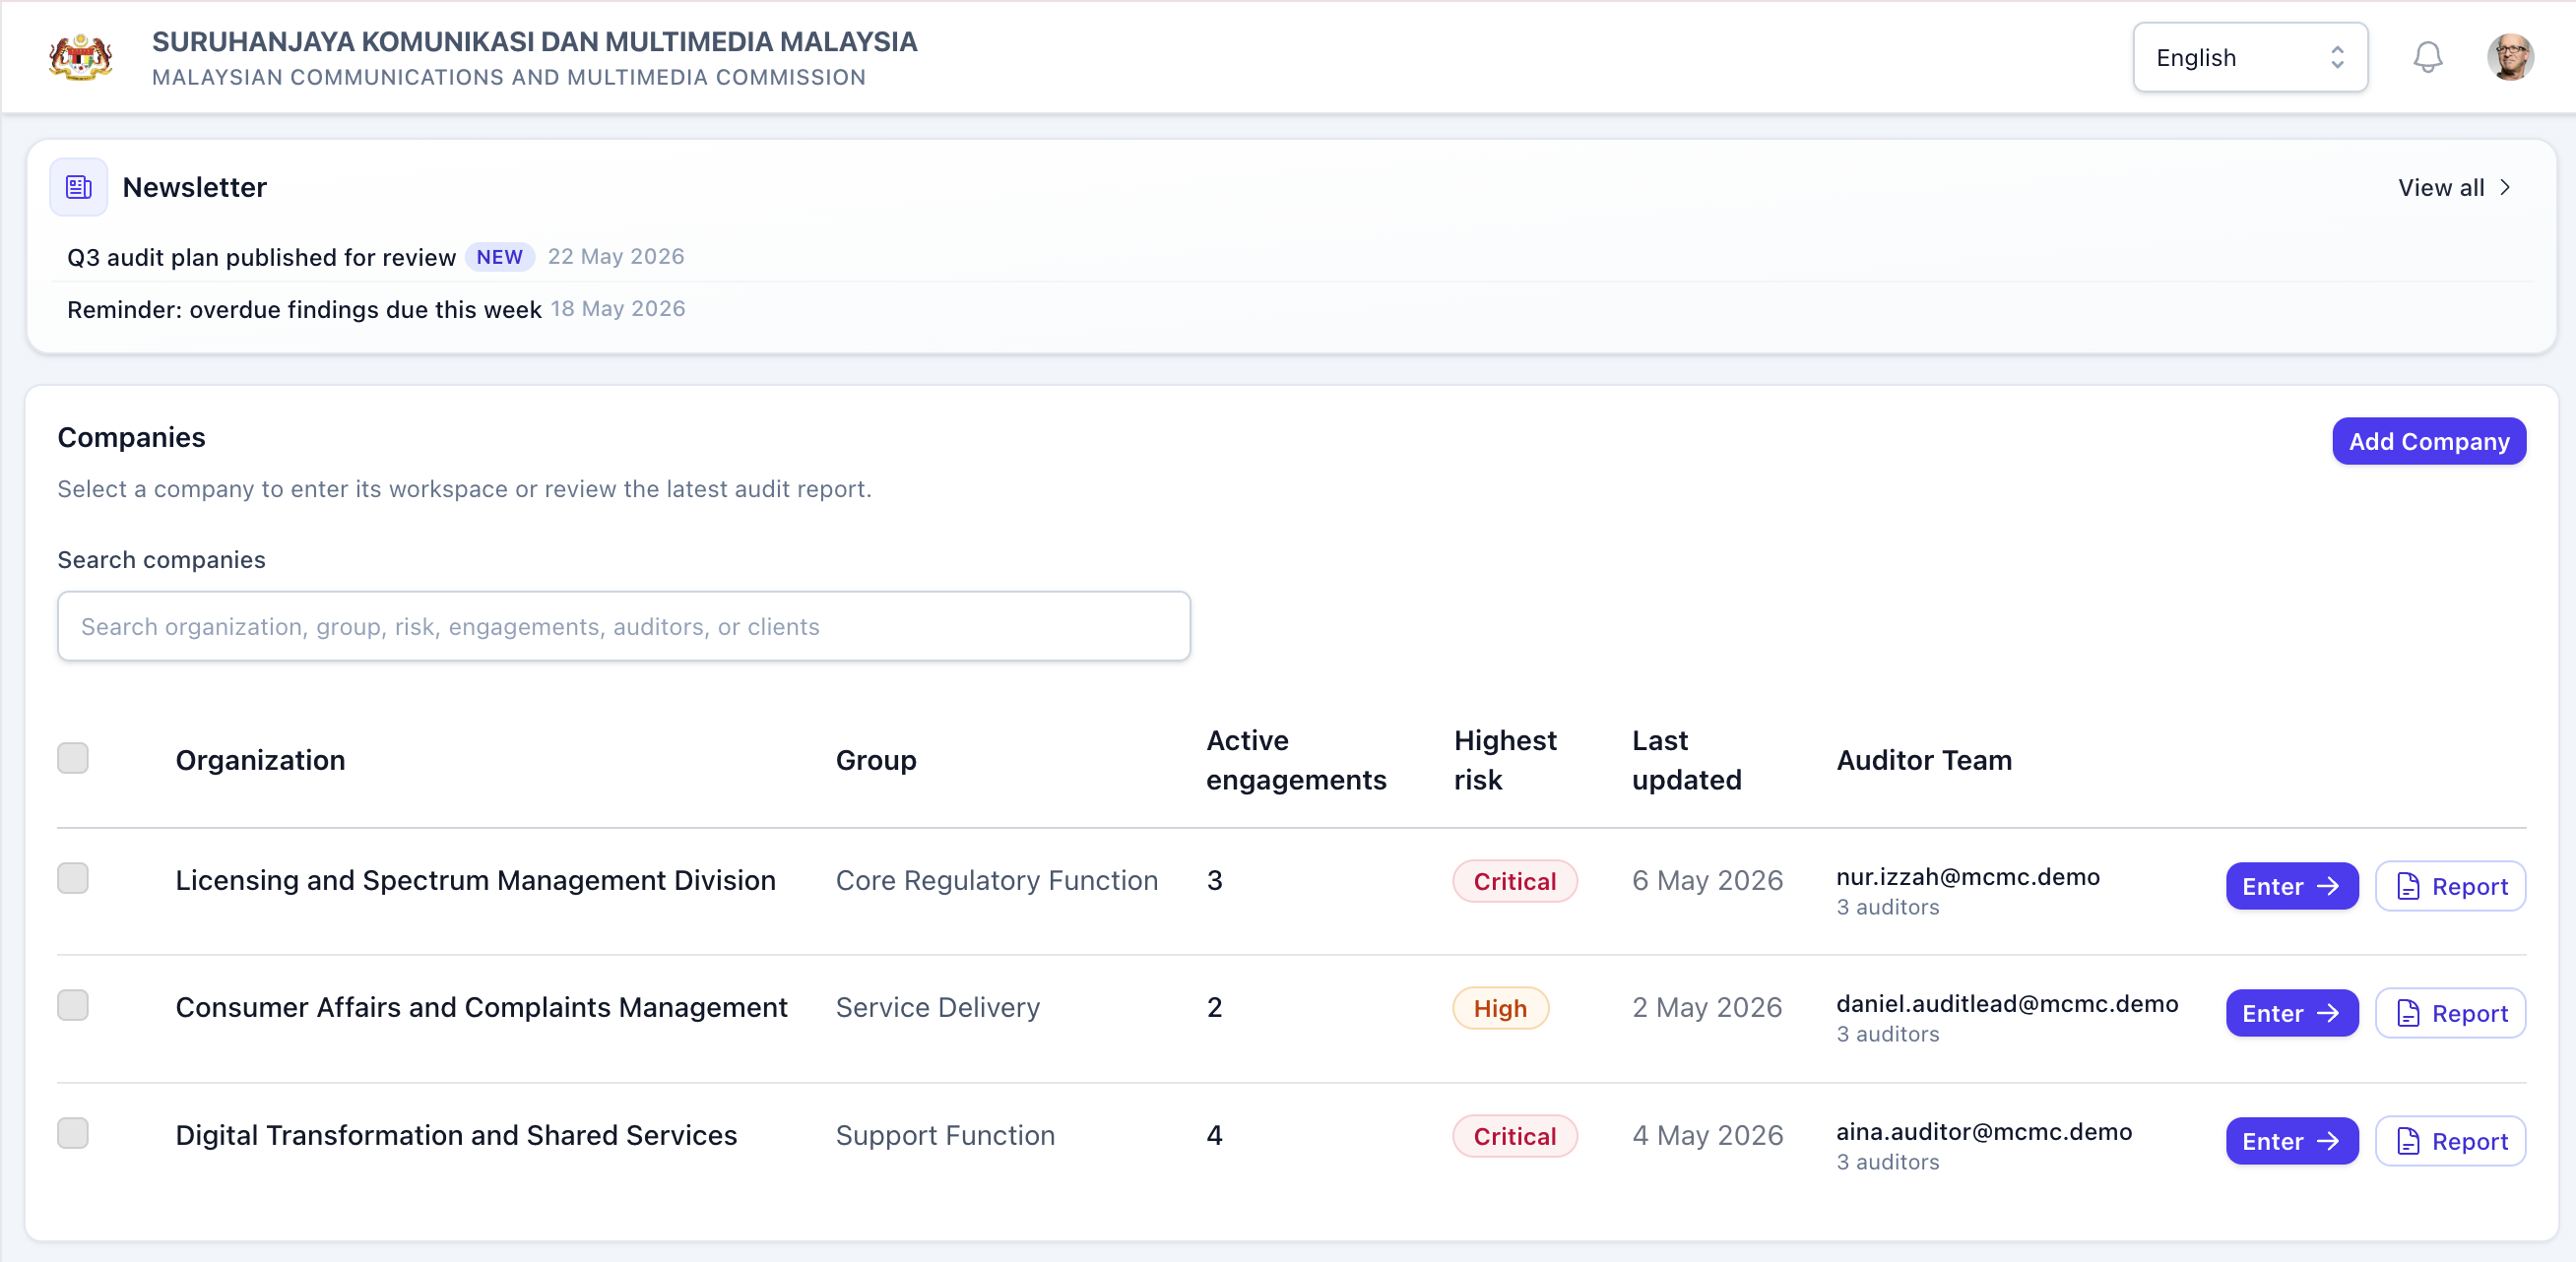Click Enter for Digital Transformation and Shared Services
Viewport: 2576px width, 1262px height.
tap(2291, 1141)
